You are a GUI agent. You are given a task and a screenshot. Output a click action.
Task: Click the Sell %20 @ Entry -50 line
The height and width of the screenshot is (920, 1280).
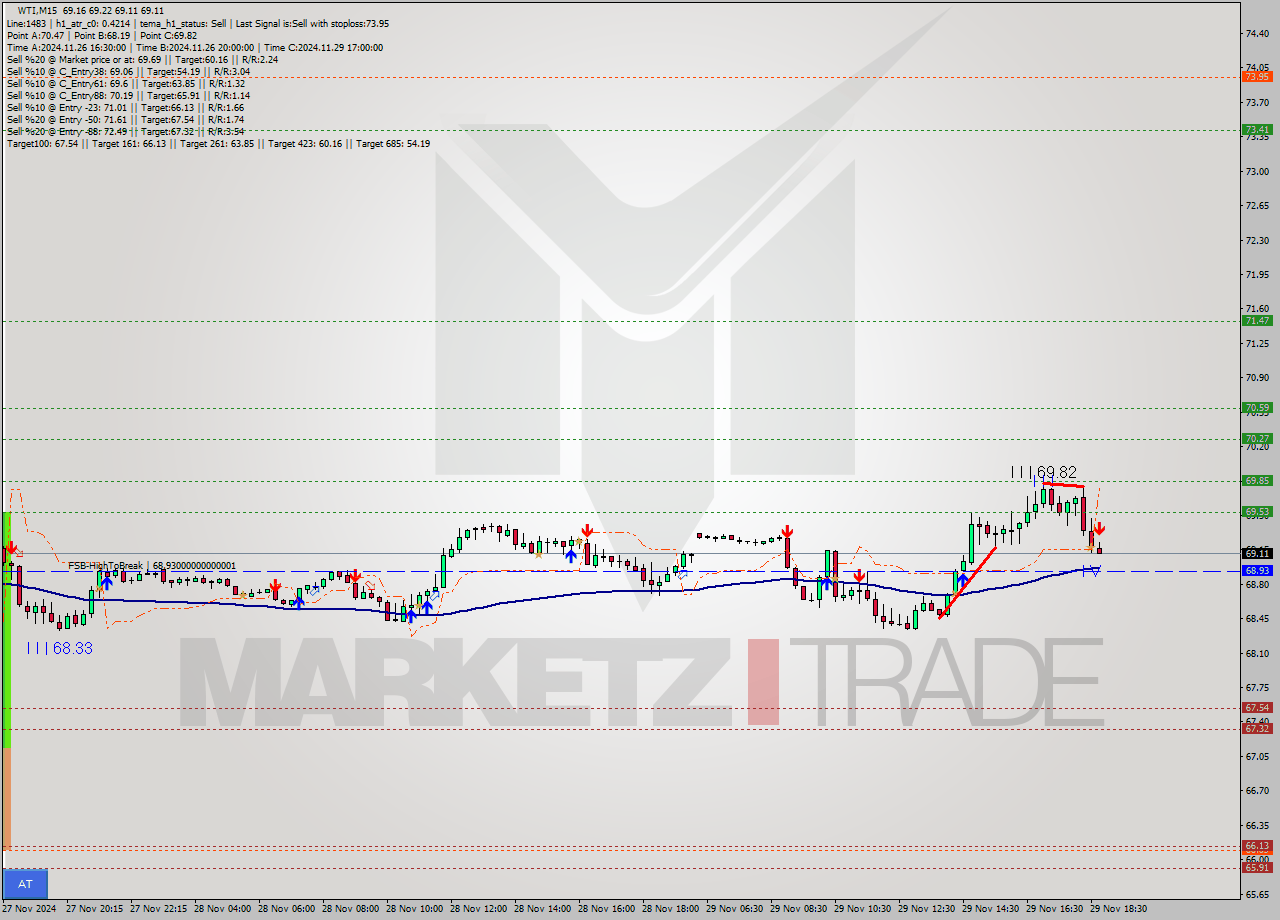tap(125, 119)
